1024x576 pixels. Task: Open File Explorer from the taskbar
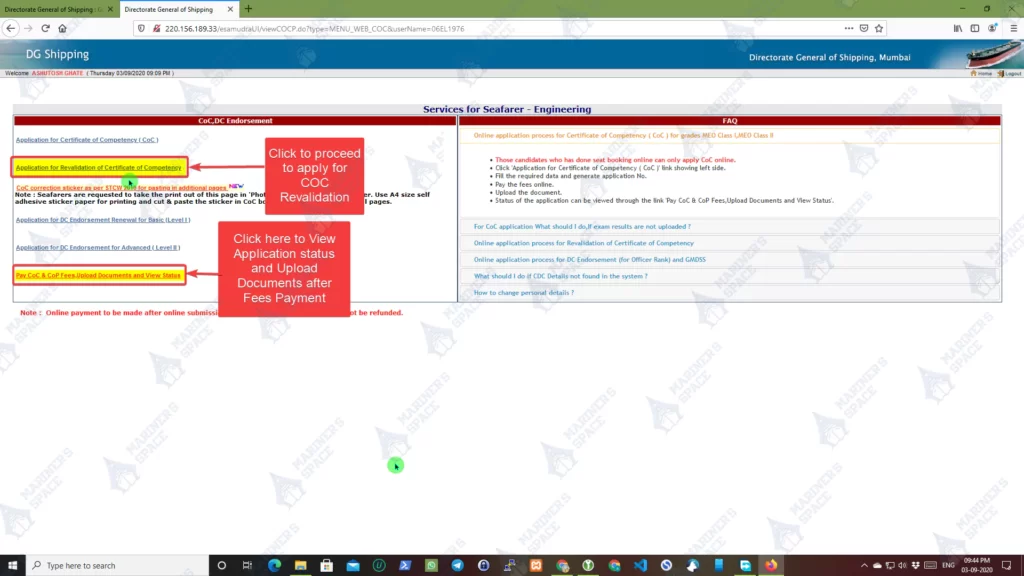pyautogui.click(x=300, y=565)
